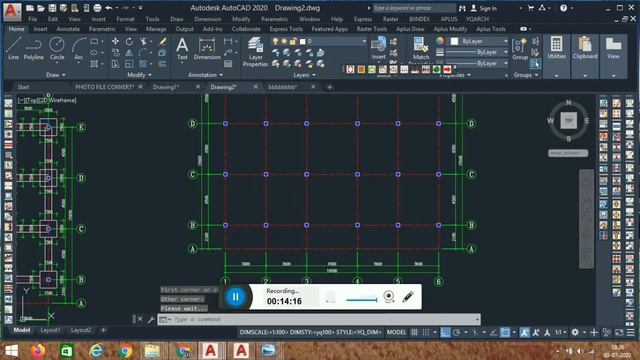Viewport: 640px width, 360px height.
Task: Switch to the Drawing1 file tab
Action: point(166,87)
